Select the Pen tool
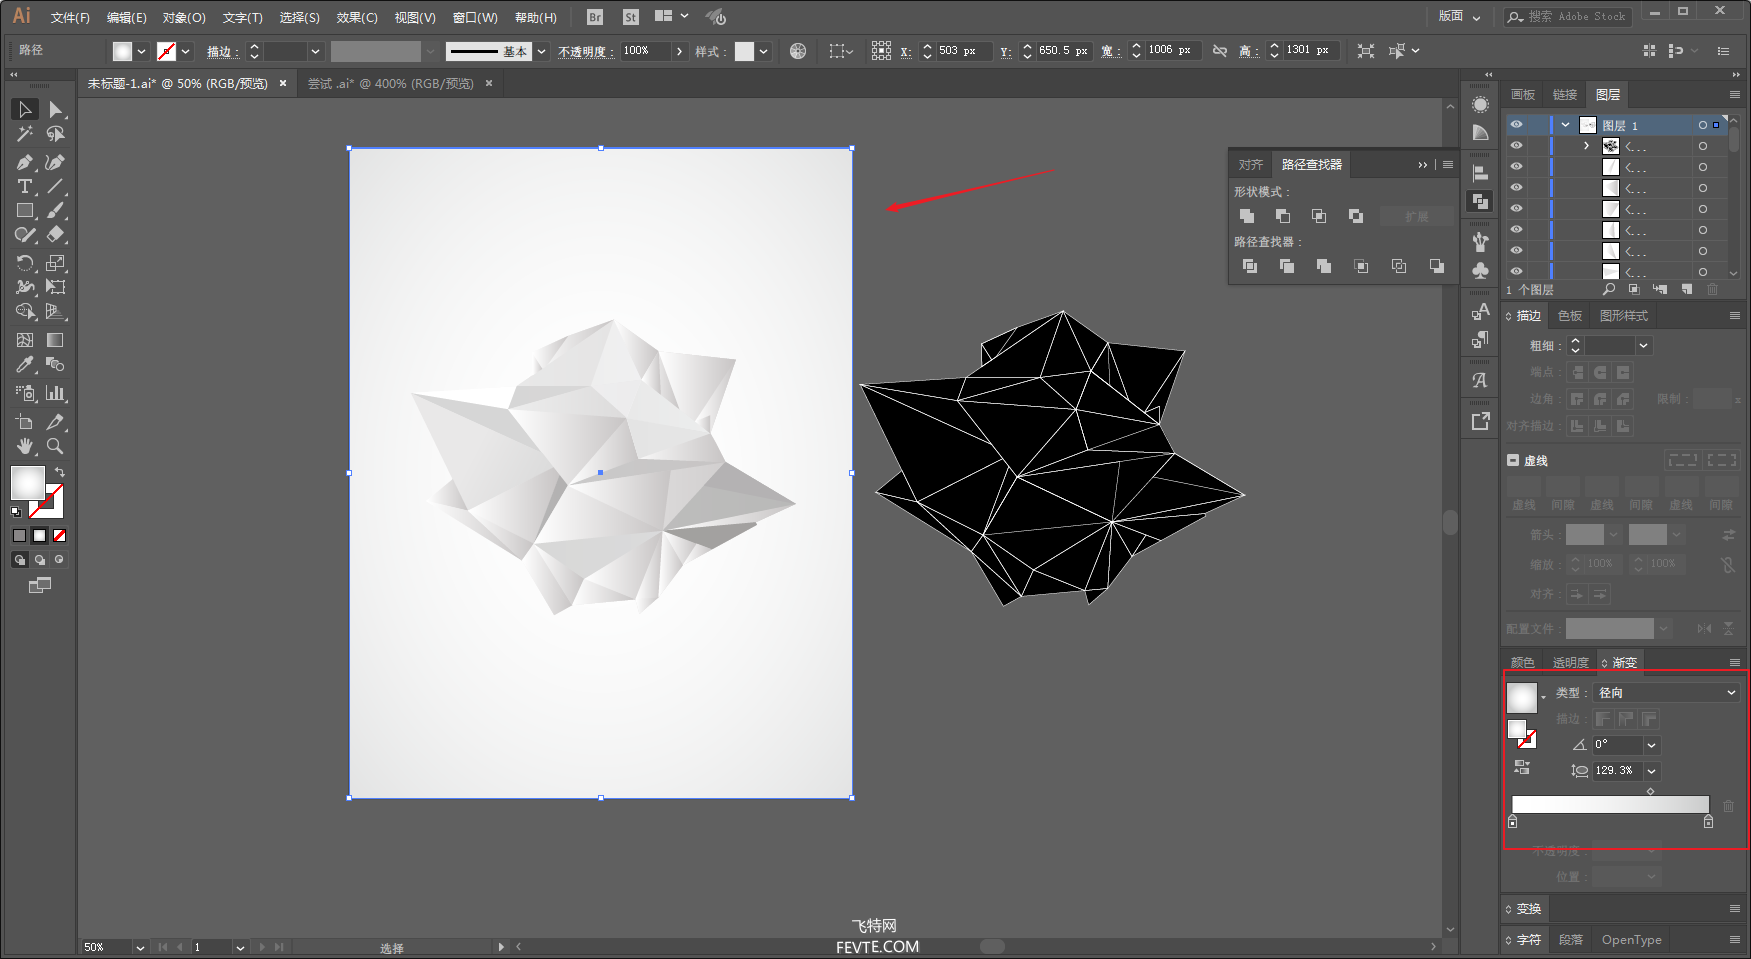Screen dimensions: 1751x959 [25, 162]
